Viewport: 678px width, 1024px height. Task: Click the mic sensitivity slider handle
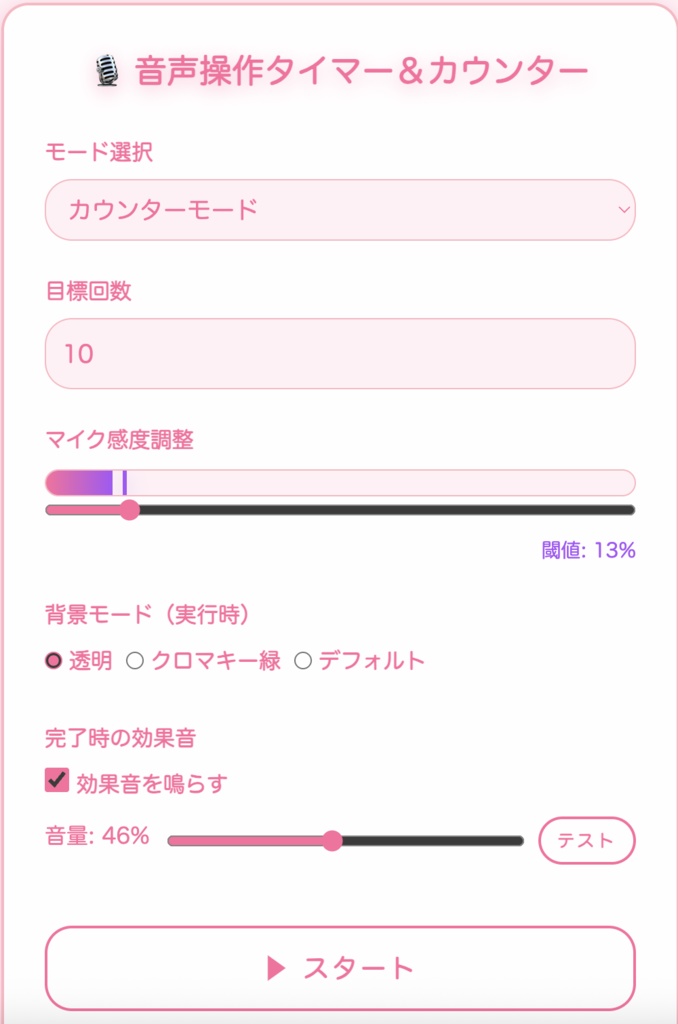(130, 510)
